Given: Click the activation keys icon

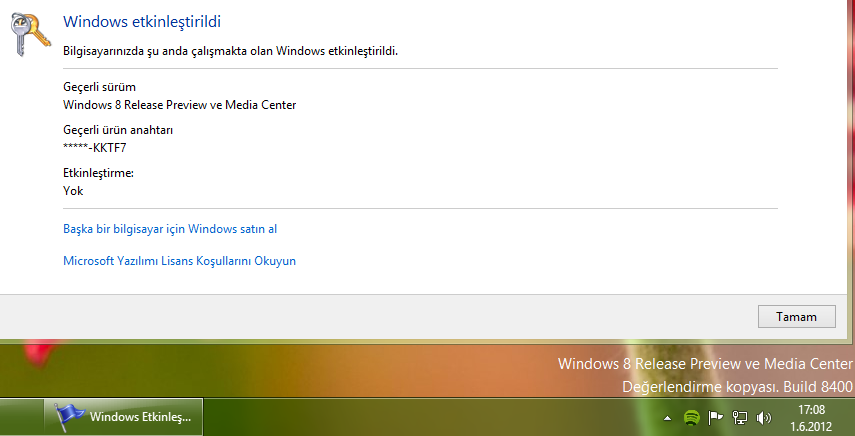Looking at the screenshot, I should click(31, 34).
